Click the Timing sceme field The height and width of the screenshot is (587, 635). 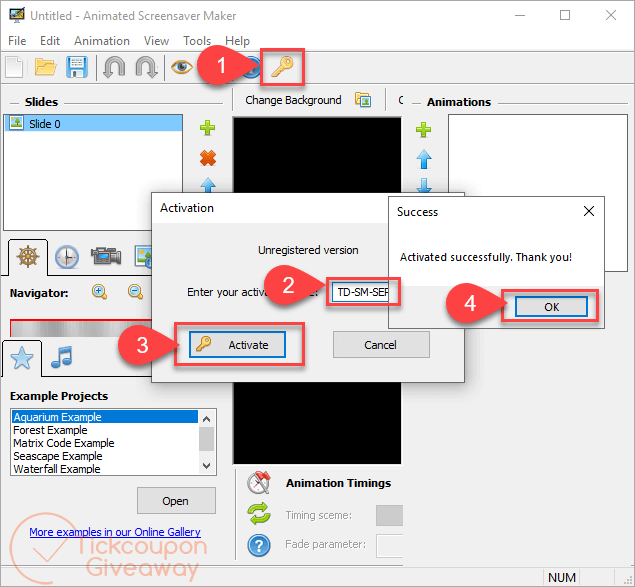tap(389, 515)
